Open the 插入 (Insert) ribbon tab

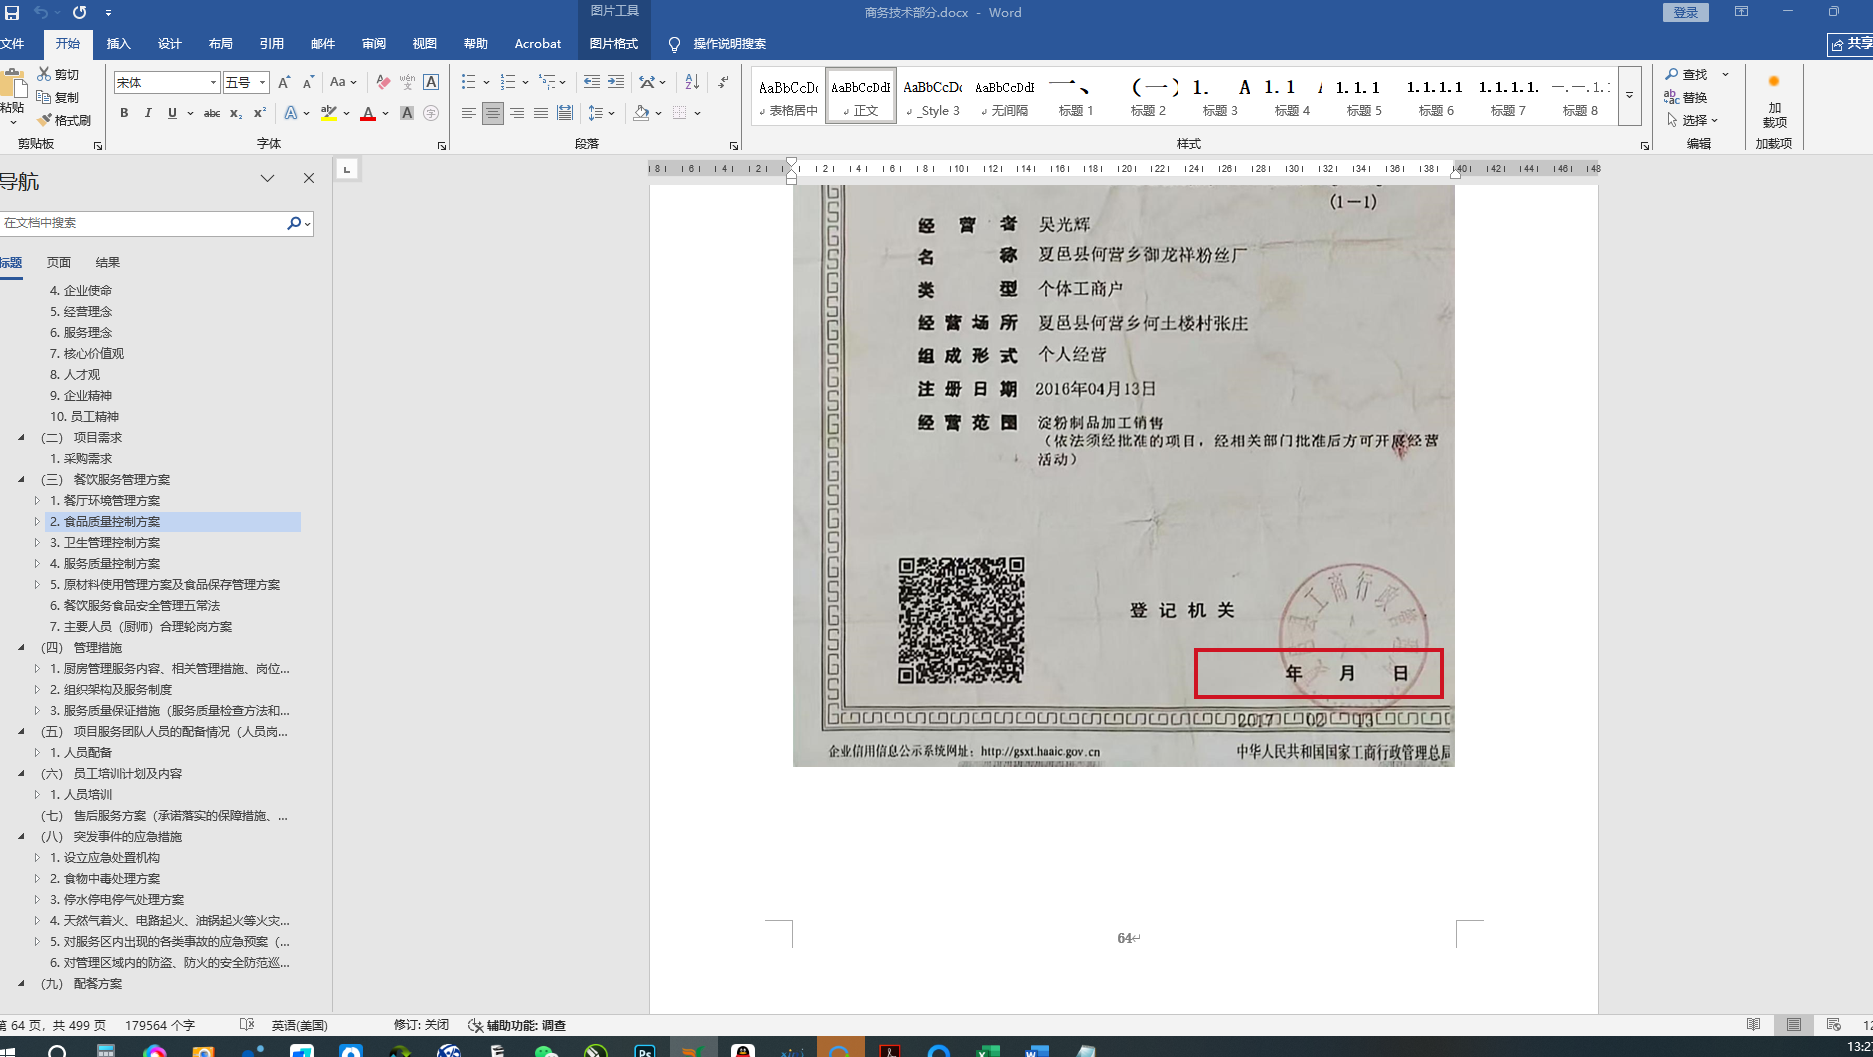point(119,43)
